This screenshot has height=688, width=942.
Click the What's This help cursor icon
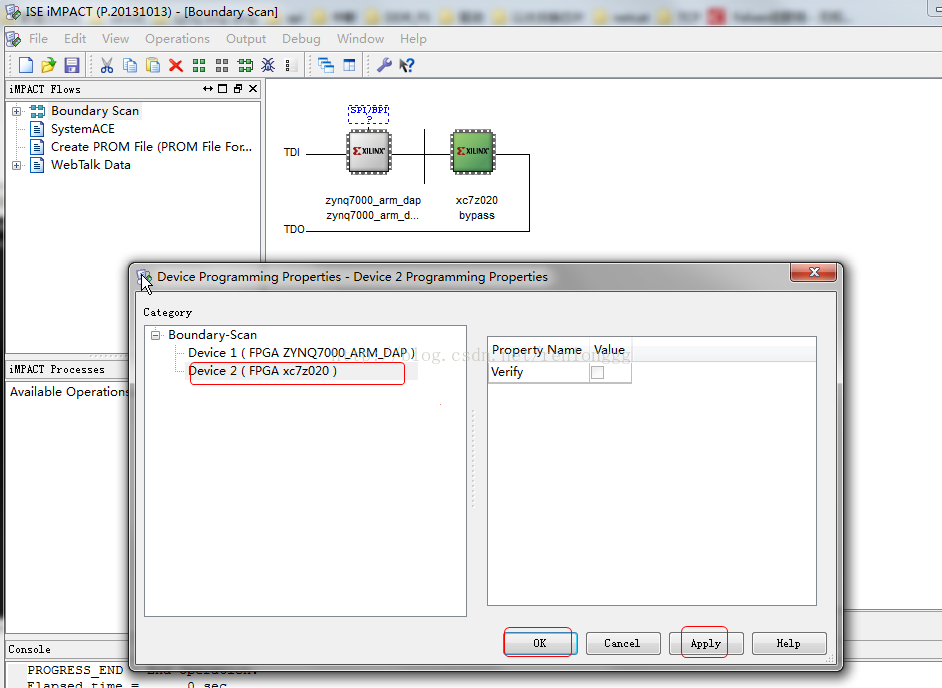coord(407,65)
